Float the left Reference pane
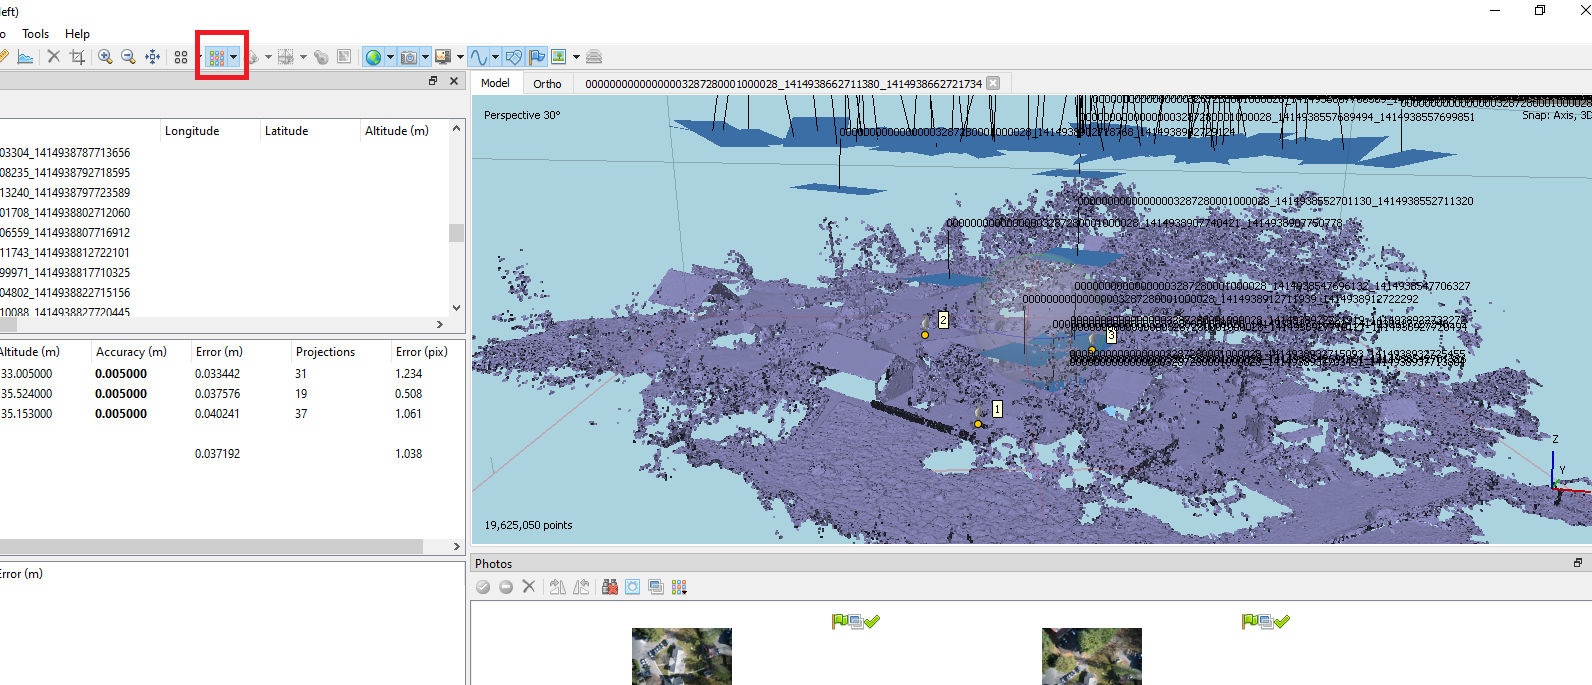The width and height of the screenshot is (1592, 685). (433, 81)
